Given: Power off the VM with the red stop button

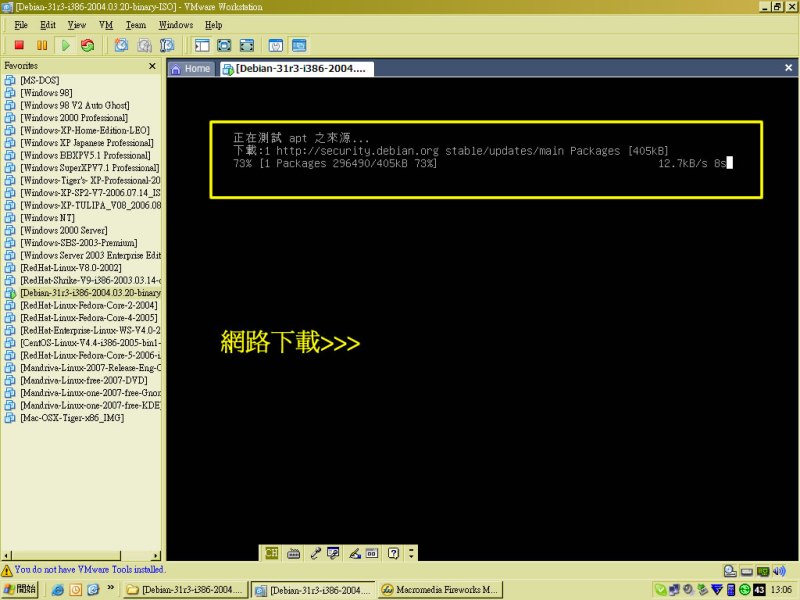Looking at the screenshot, I should click(19, 45).
